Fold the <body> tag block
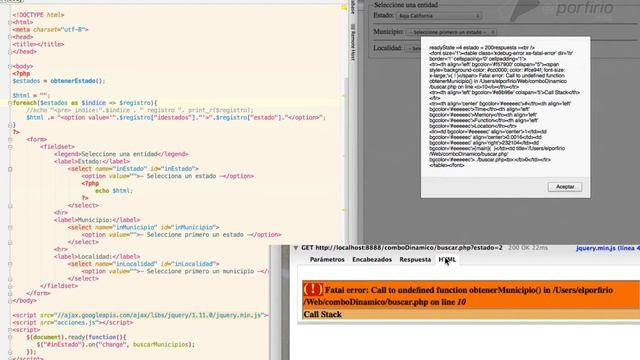This screenshot has height=360, width=640. [x=10, y=66]
